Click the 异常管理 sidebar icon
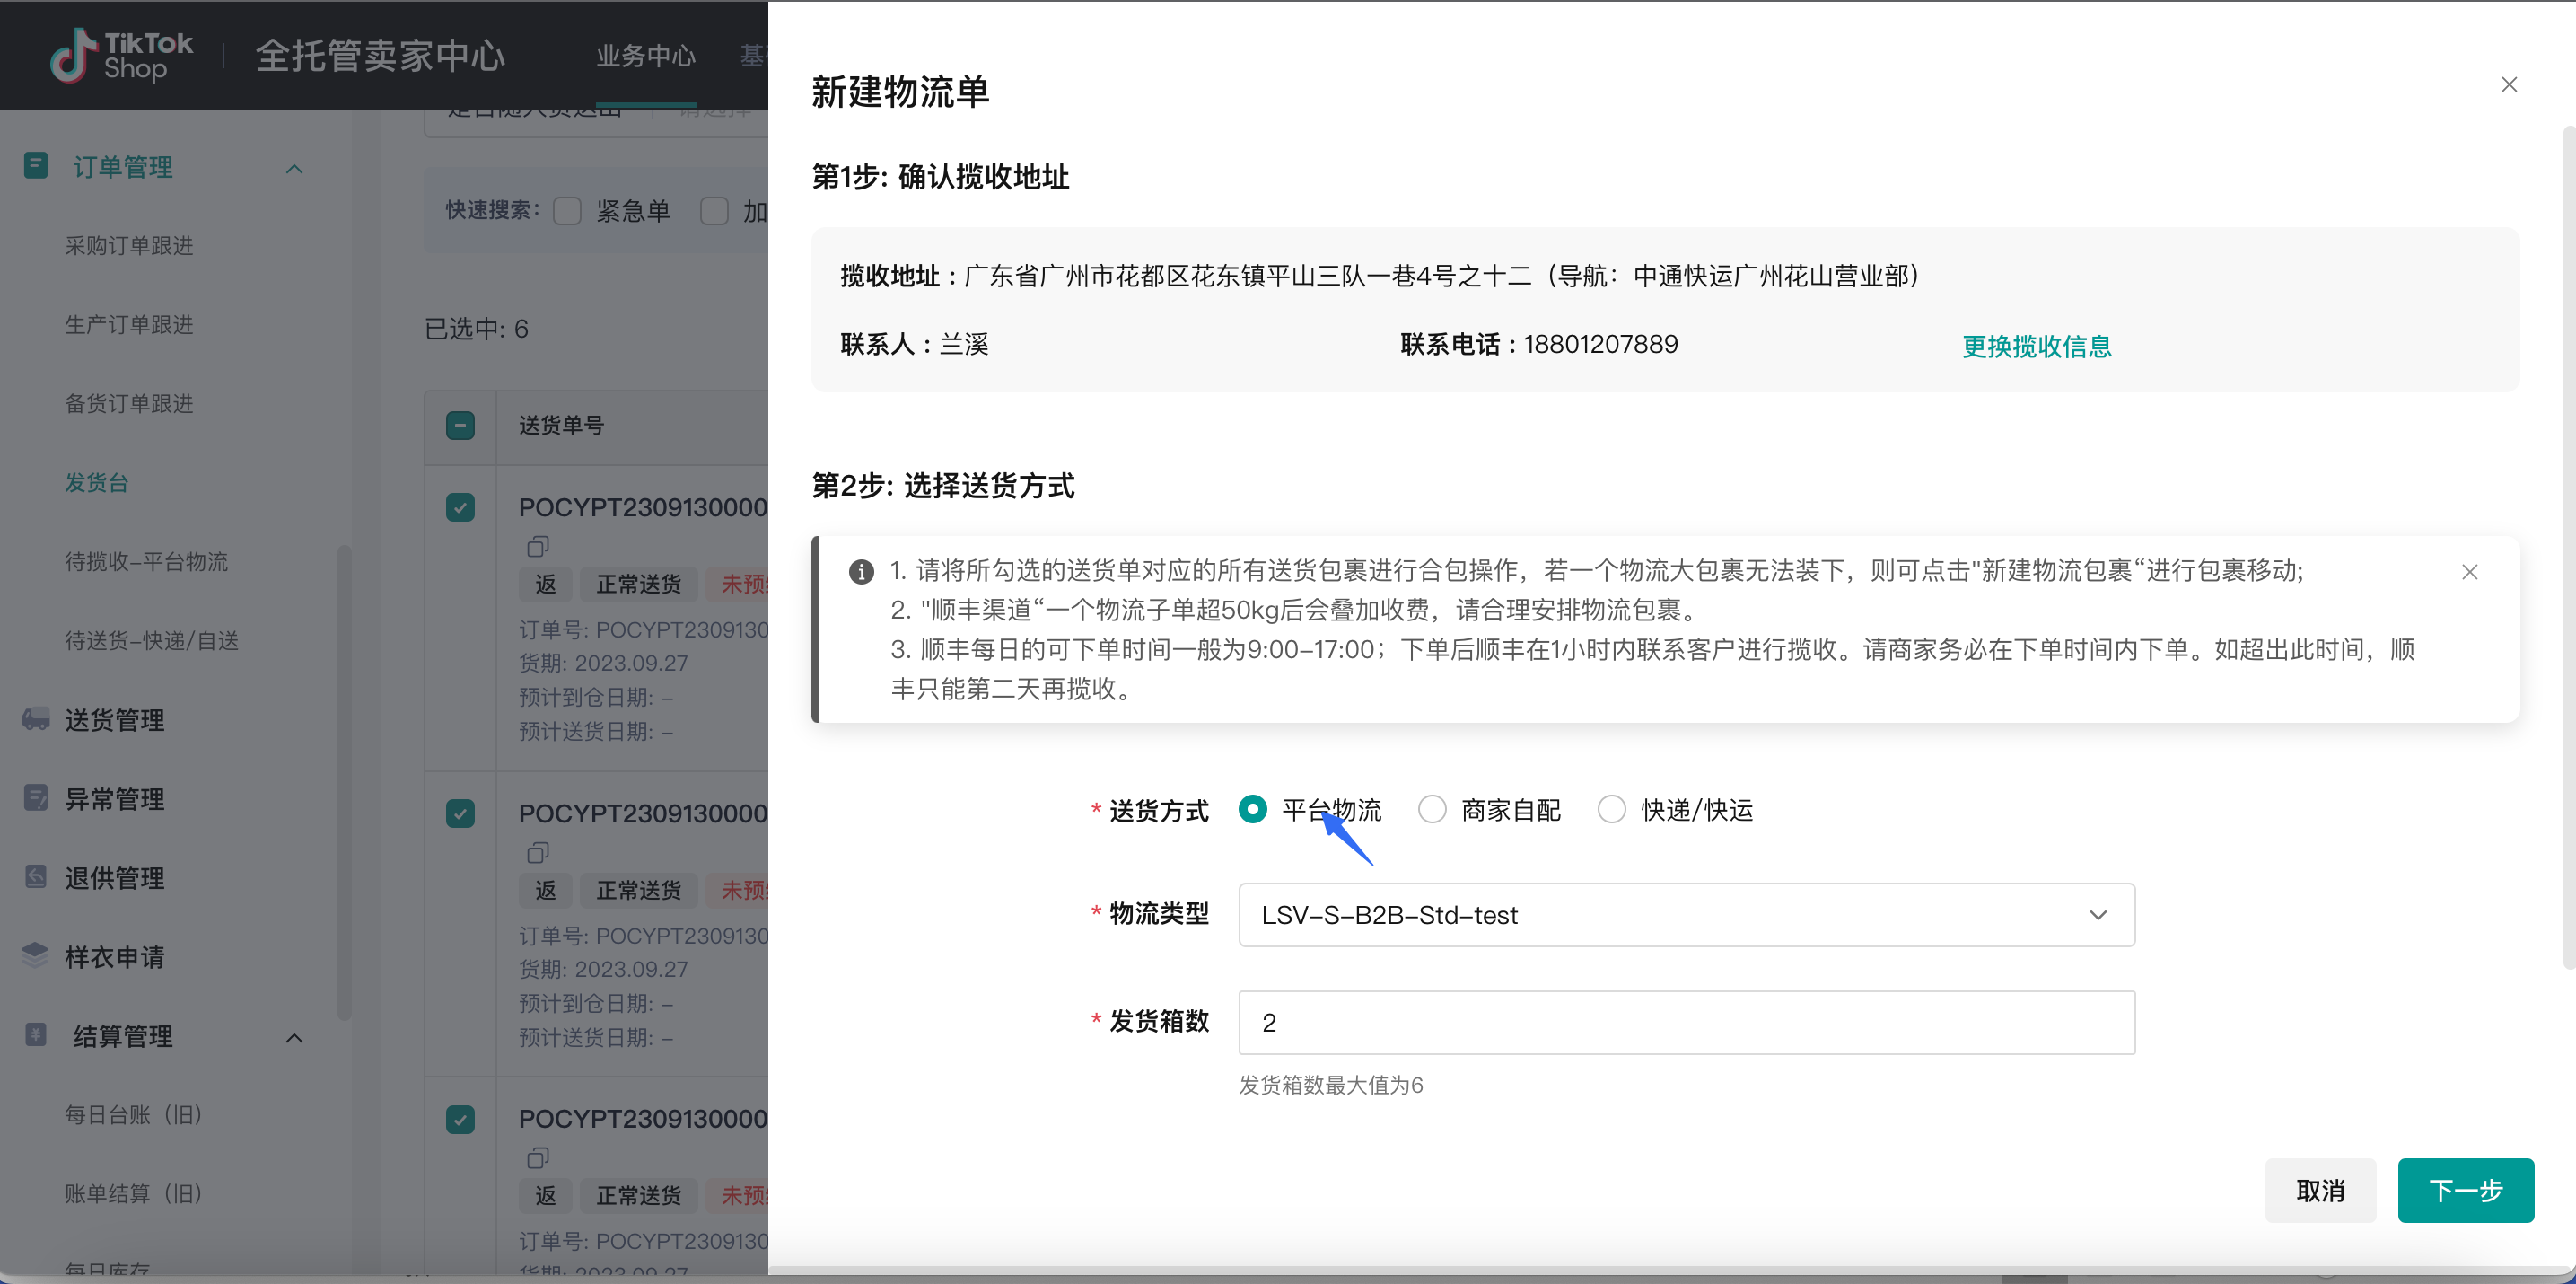 point(36,798)
